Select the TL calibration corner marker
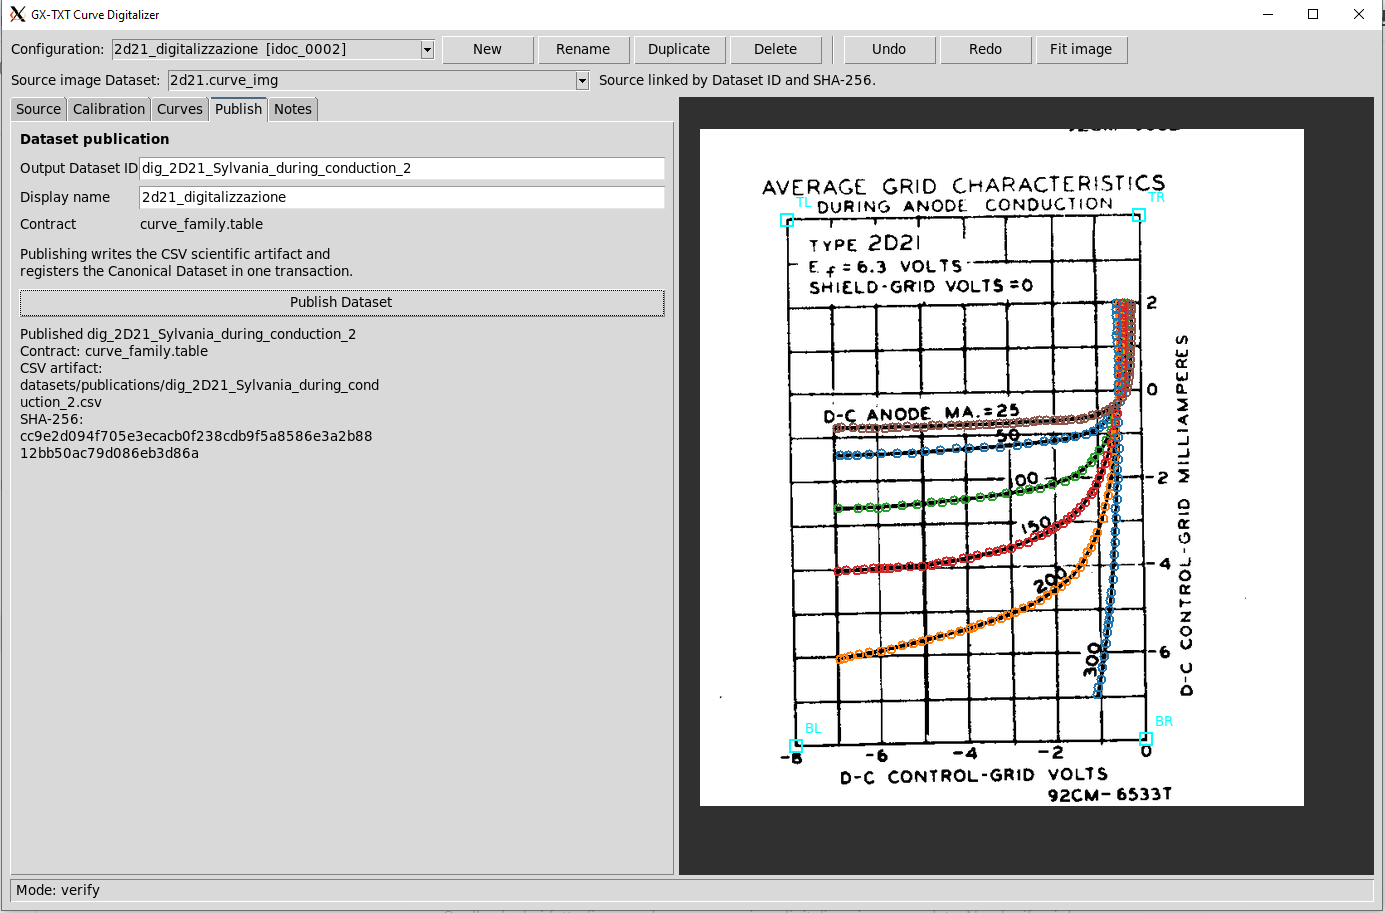1385x913 pixels. (x=787, y=220)
